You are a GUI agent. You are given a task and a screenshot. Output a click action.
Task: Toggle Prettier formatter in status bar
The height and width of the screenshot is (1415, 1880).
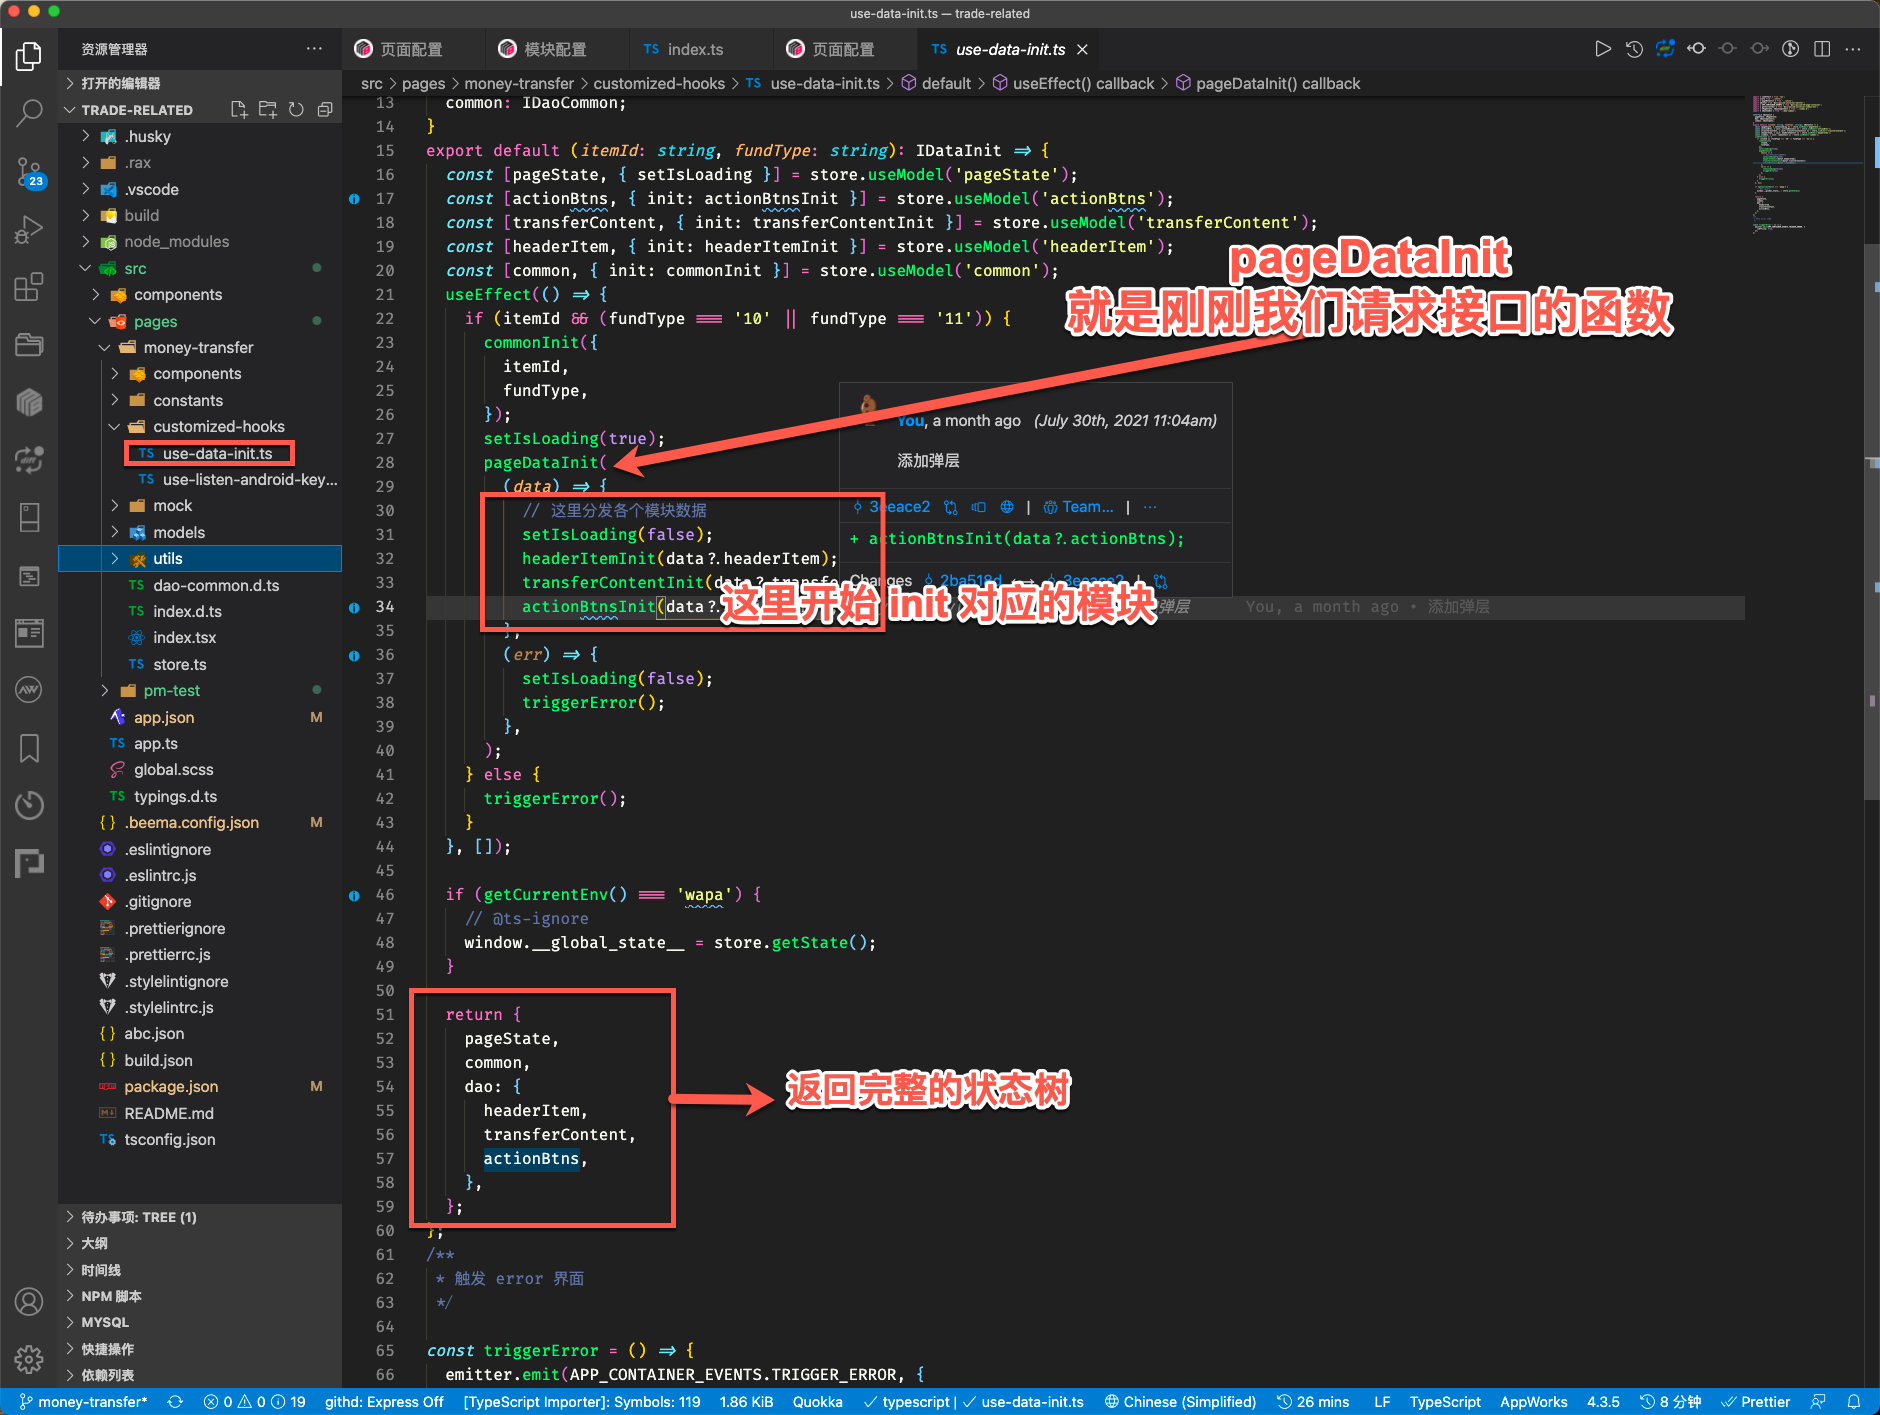click(x=1755, y=1402)
